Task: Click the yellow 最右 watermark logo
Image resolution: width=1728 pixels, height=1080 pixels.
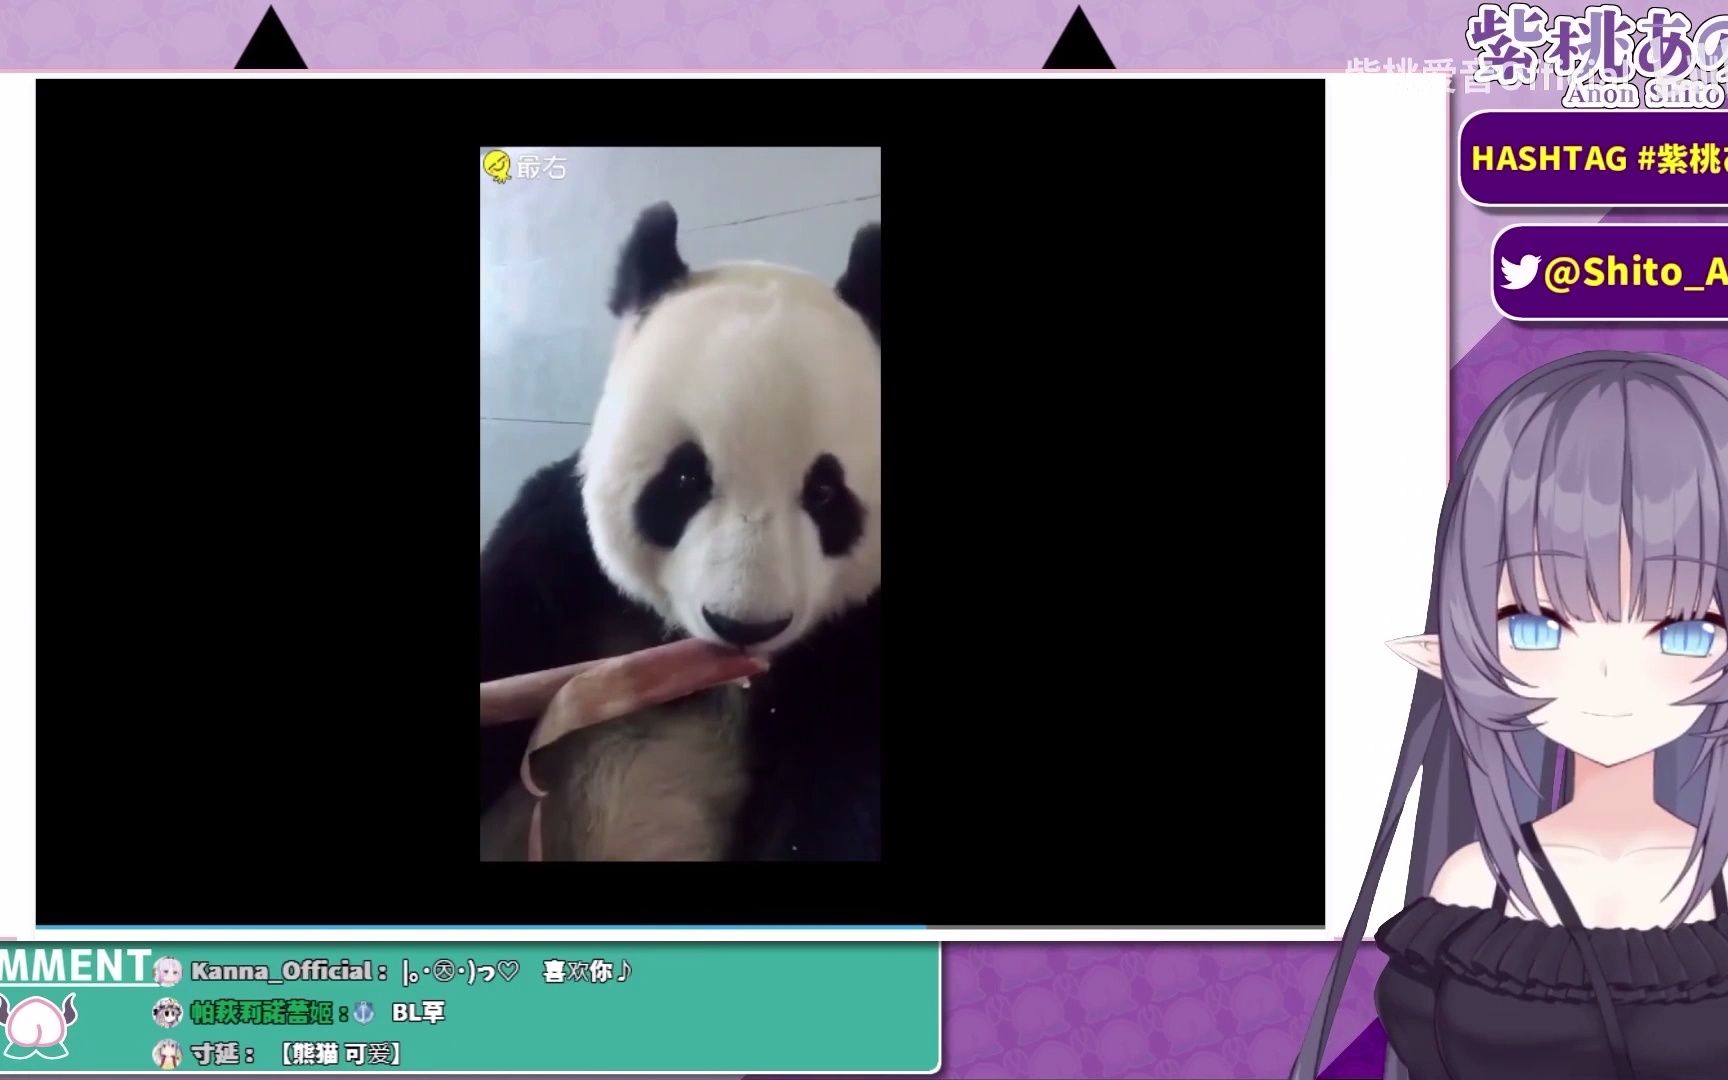Action: [x=497, y=166]
